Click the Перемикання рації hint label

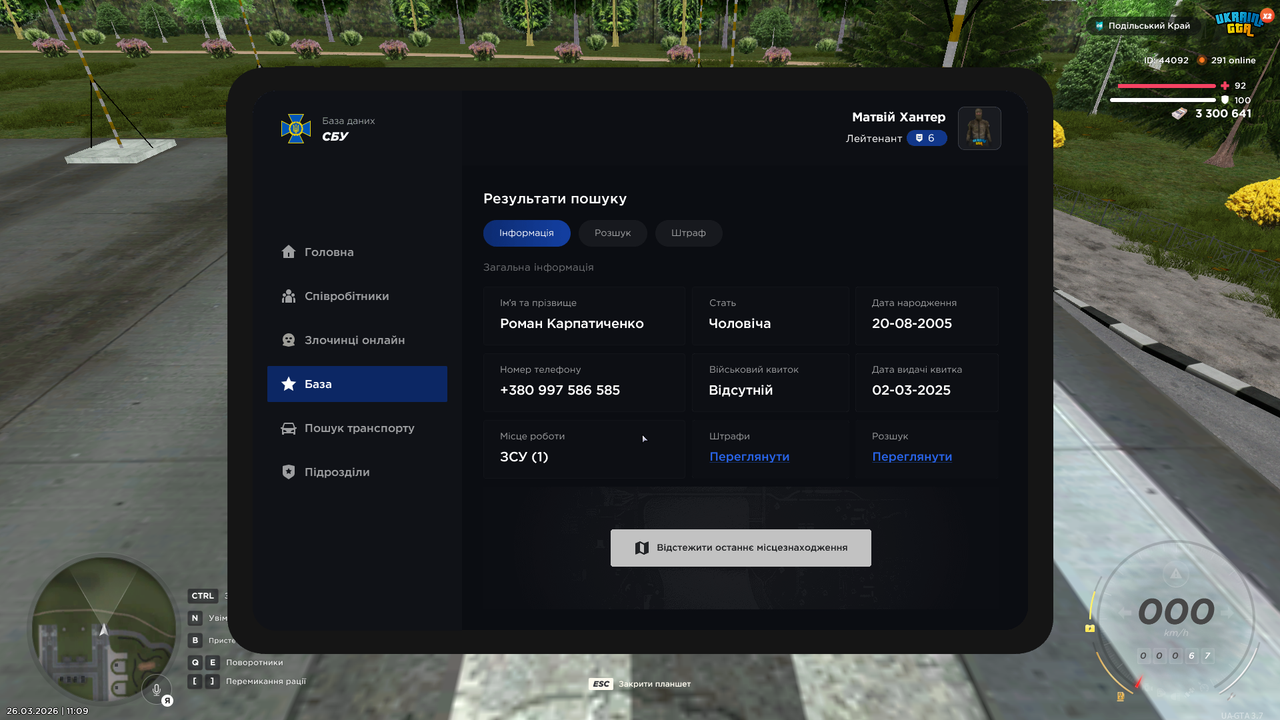coord(266,681)
